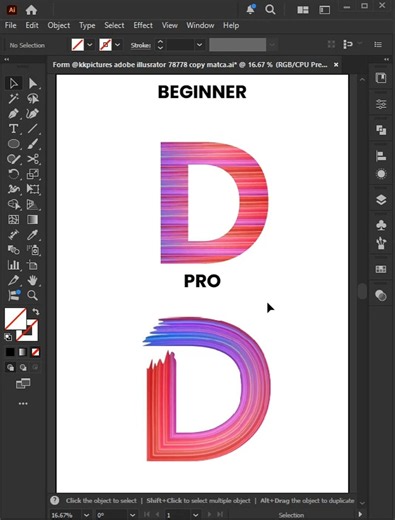Open Arrange Documents dropdown

[303, 10]
